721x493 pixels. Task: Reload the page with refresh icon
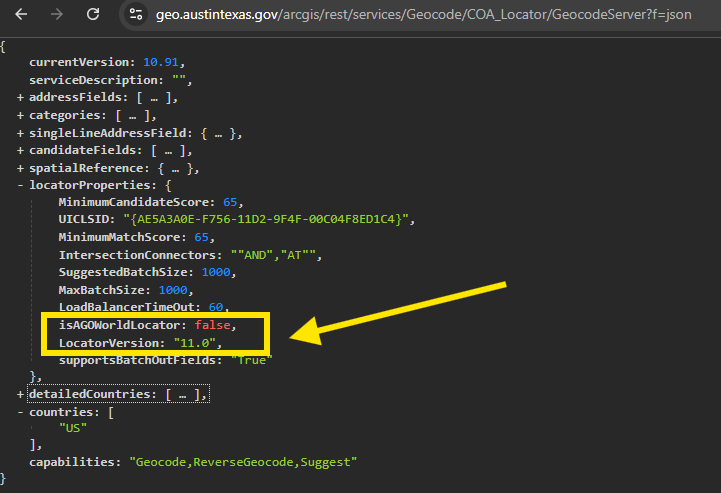point(93,15)
